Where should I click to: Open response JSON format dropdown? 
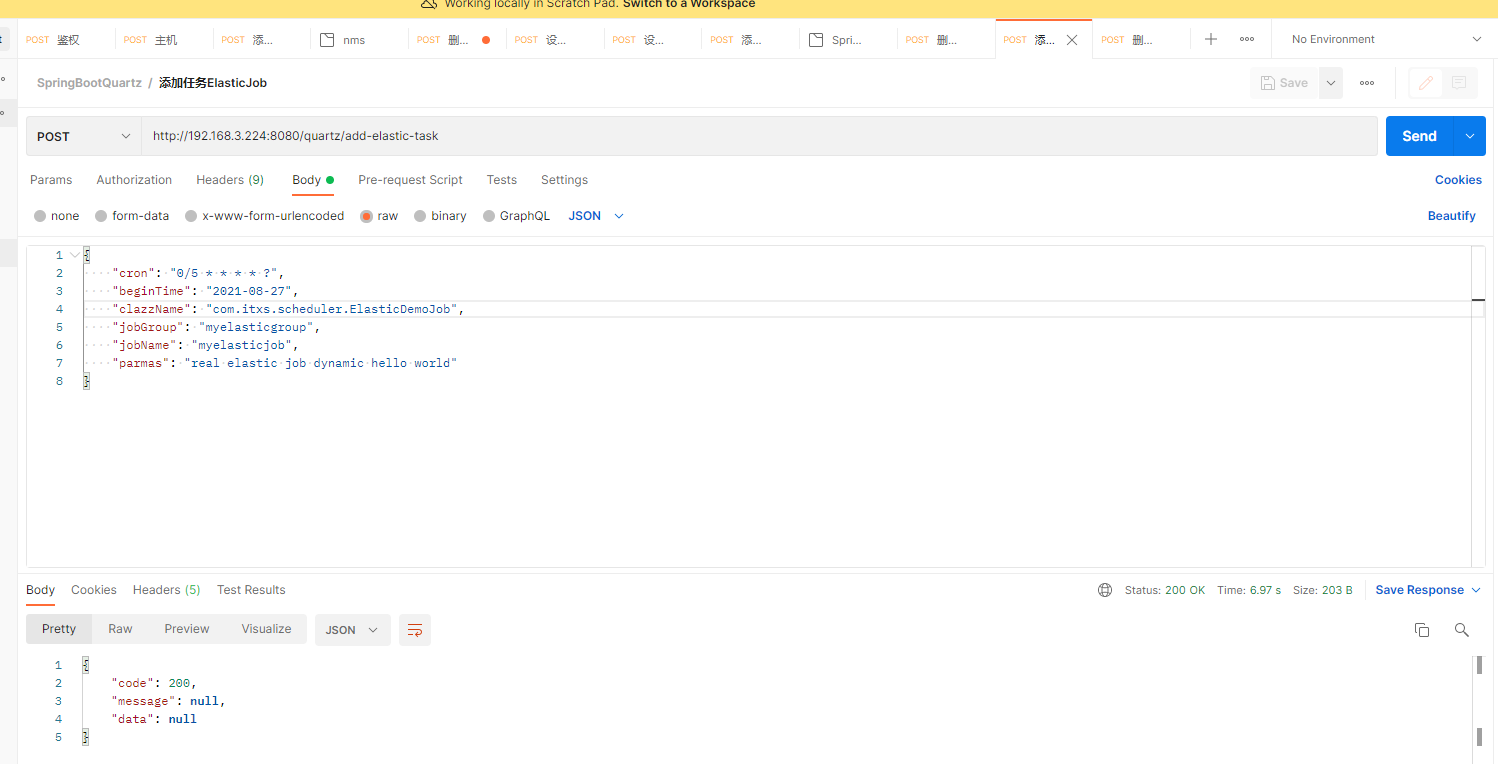[353, 630]
